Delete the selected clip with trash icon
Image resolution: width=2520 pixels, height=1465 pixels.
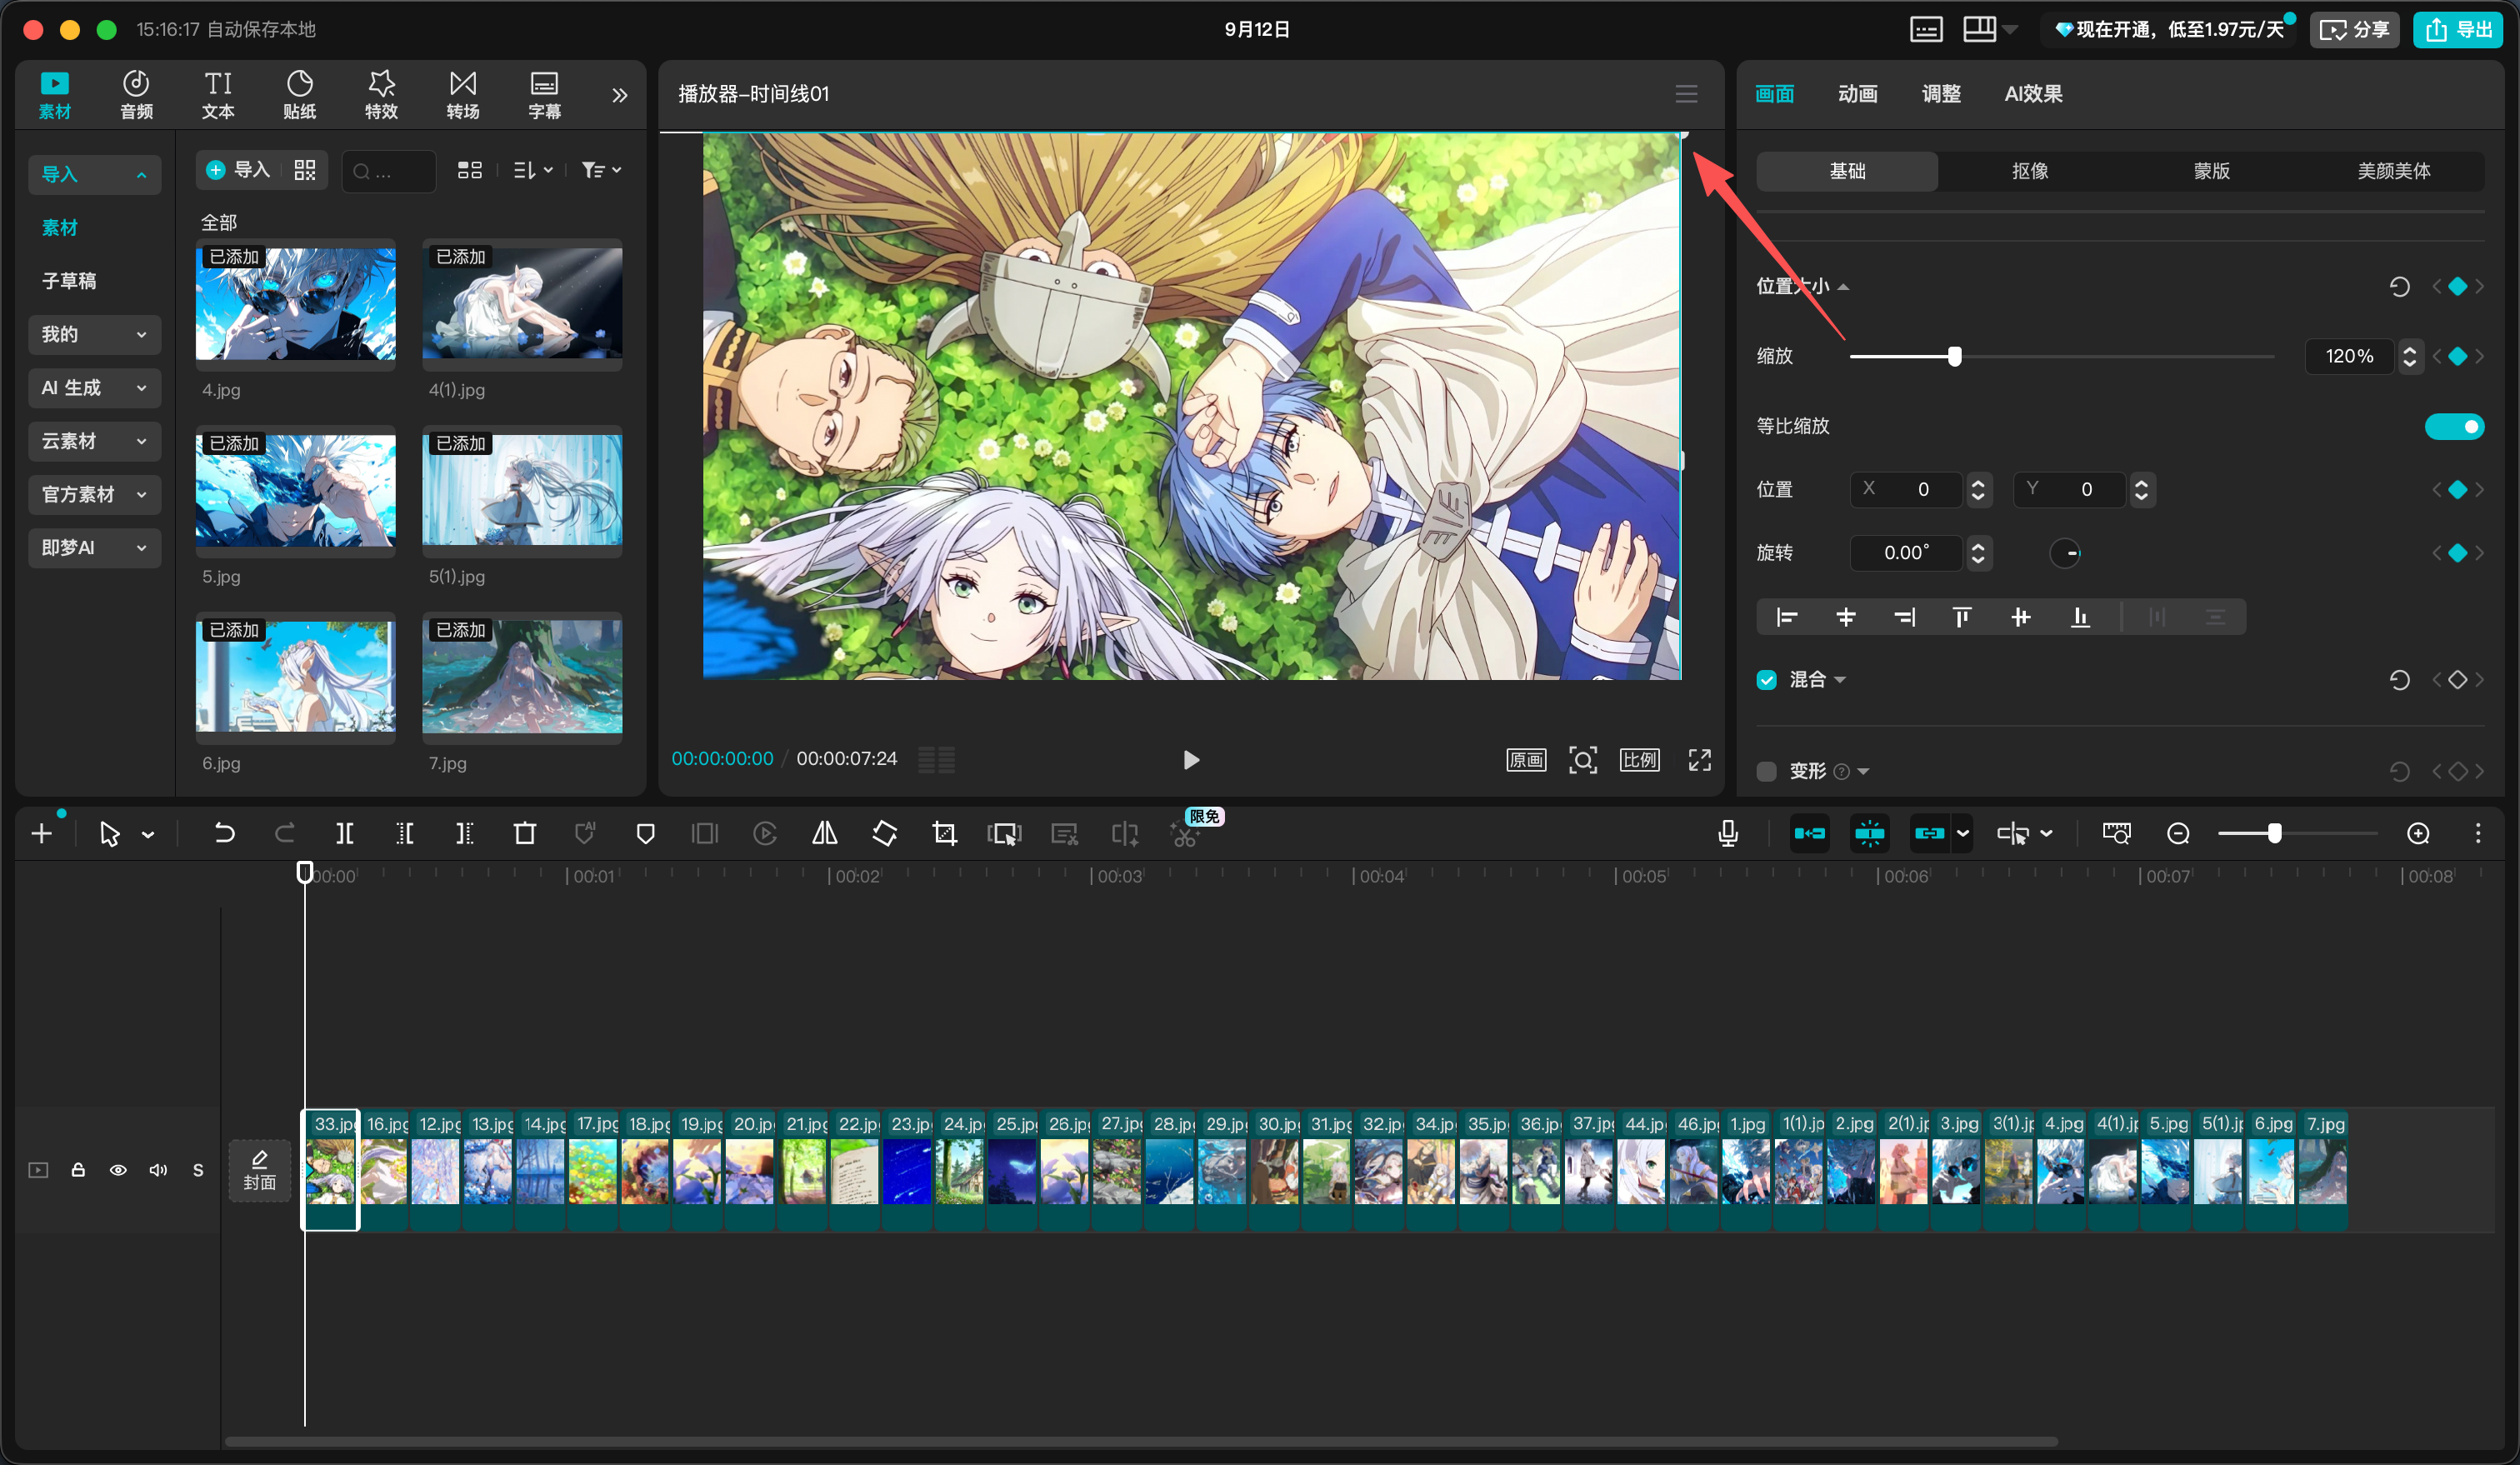coord(525,833)
